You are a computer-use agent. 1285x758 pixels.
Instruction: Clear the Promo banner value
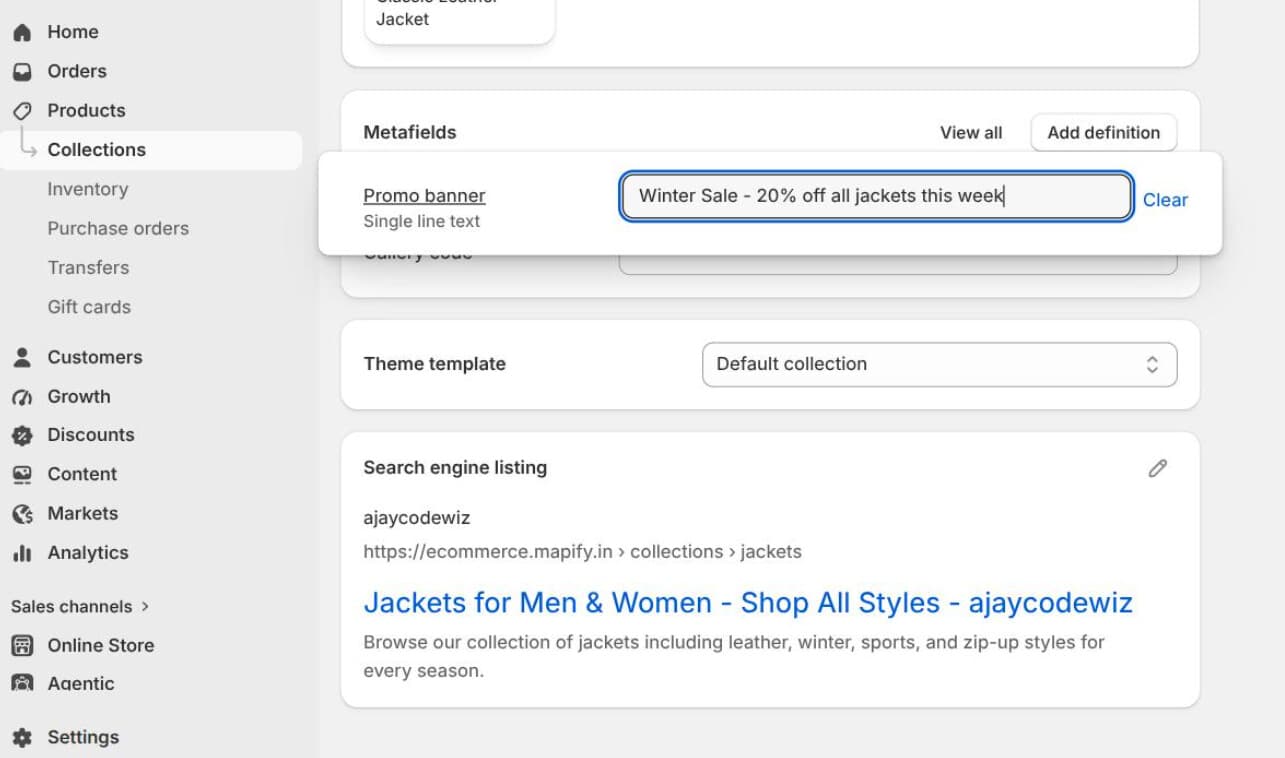[x=1166, y=200]
